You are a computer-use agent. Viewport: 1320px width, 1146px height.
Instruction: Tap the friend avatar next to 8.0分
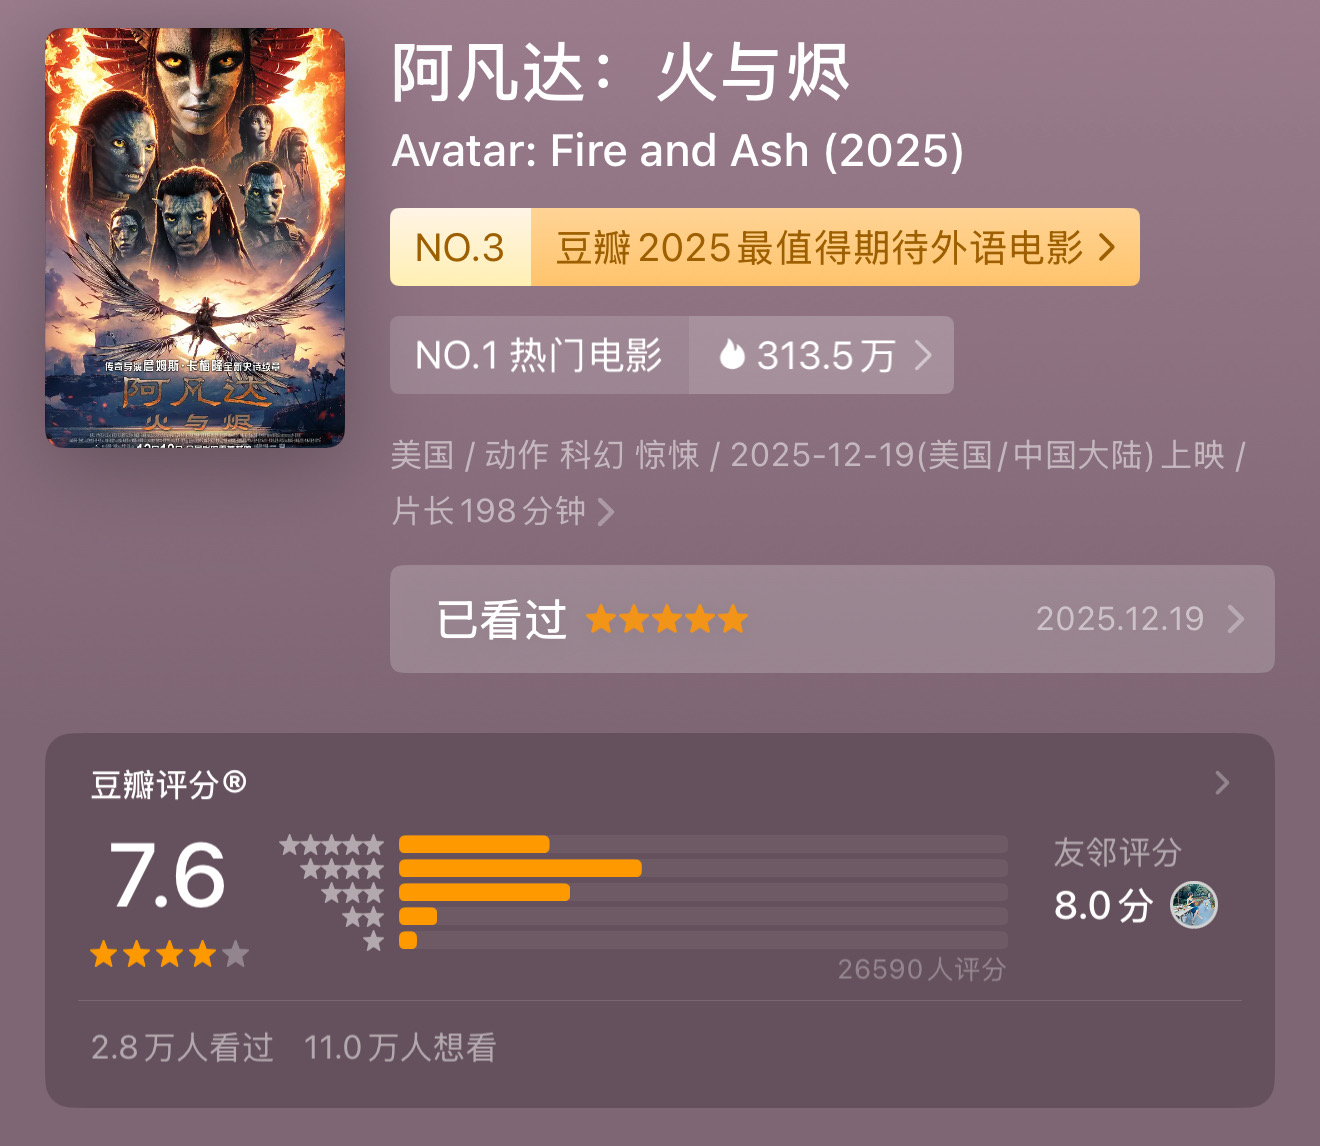[x=1194, y=905]
